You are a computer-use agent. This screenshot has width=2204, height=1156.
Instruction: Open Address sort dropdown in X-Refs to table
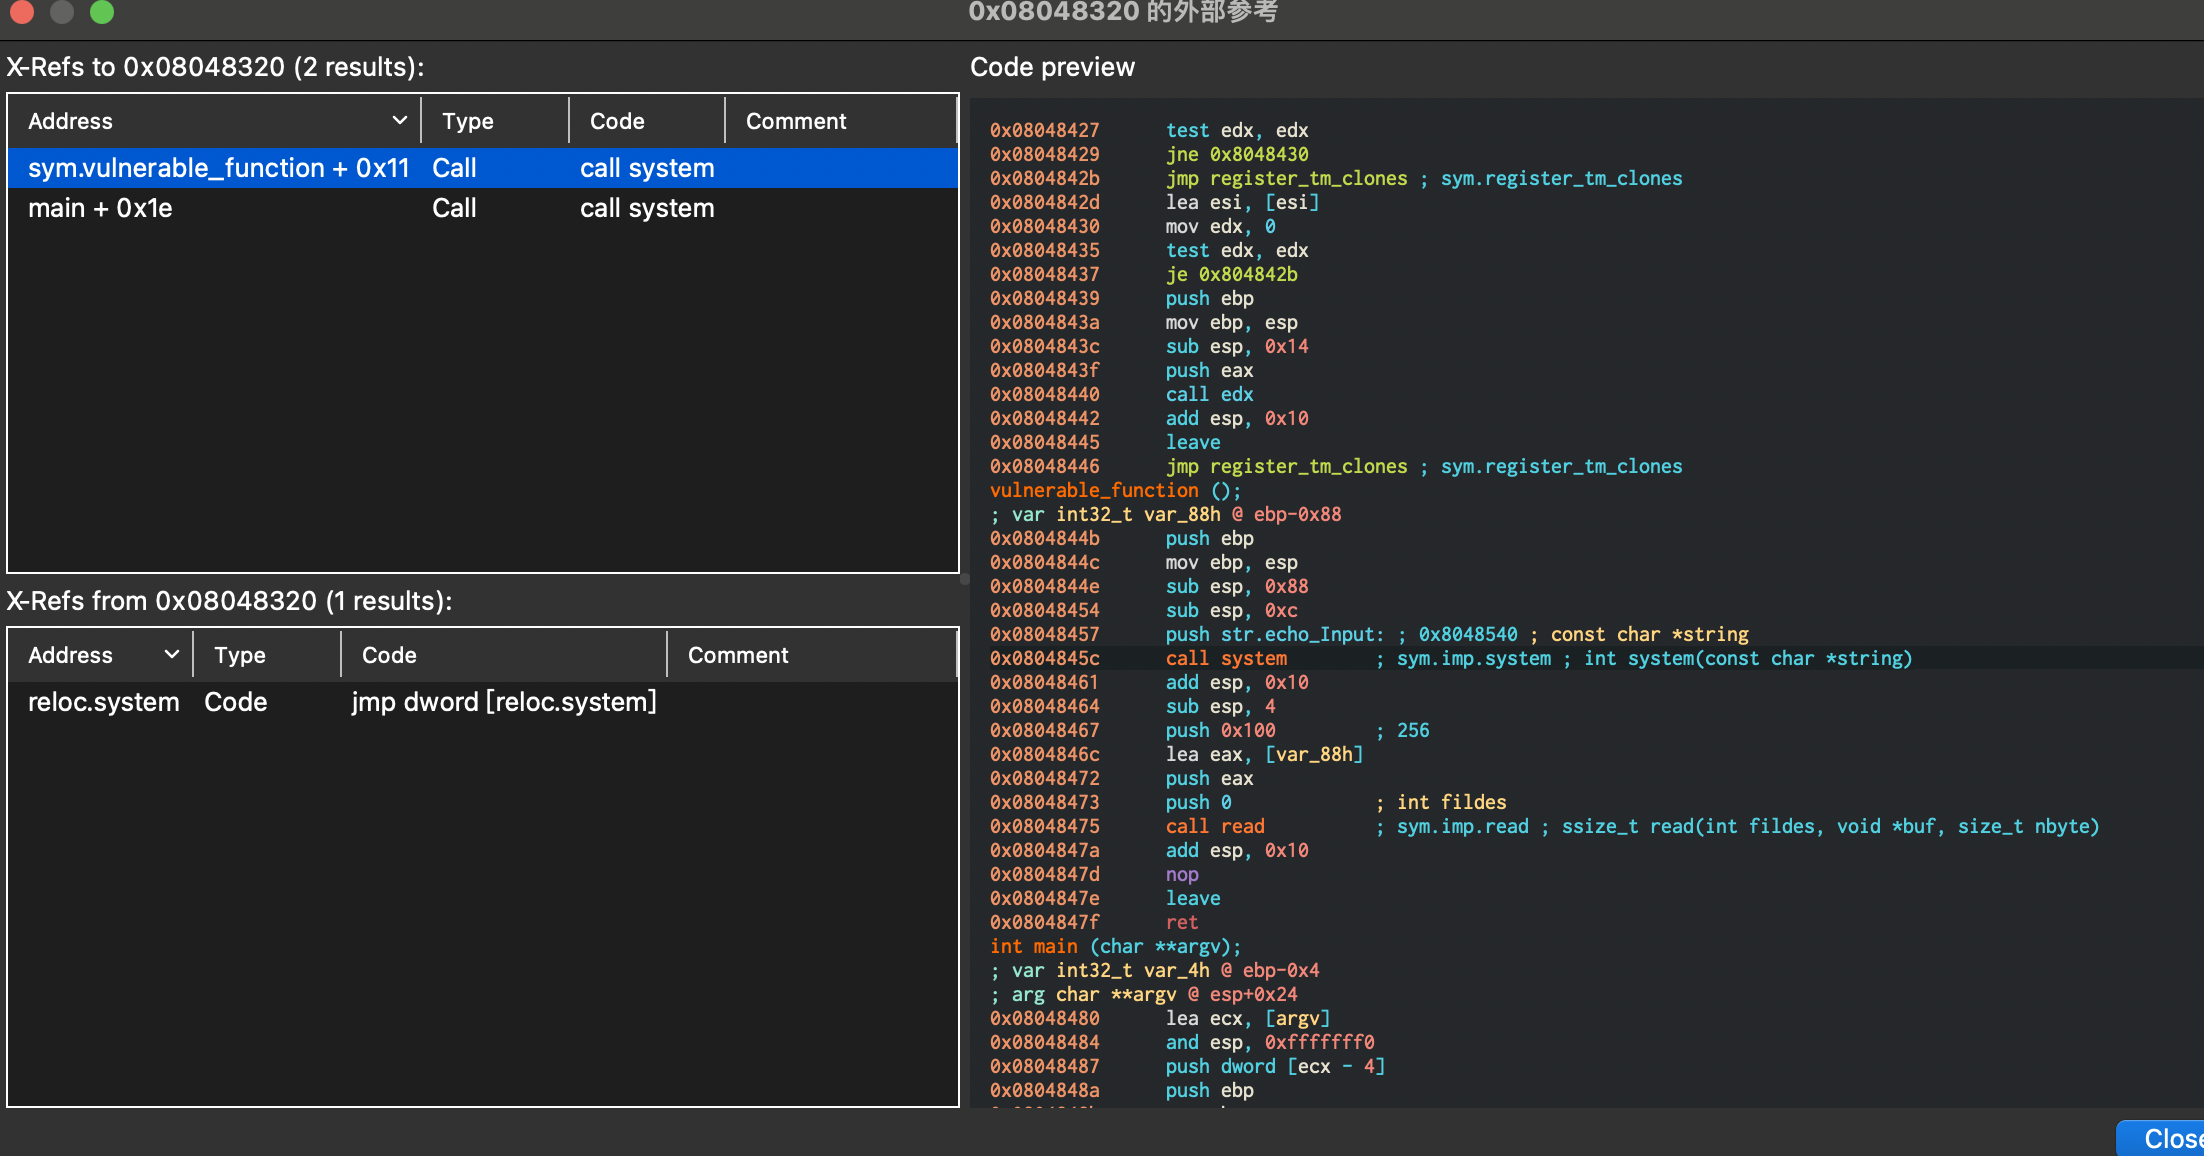tap(399, 121)
